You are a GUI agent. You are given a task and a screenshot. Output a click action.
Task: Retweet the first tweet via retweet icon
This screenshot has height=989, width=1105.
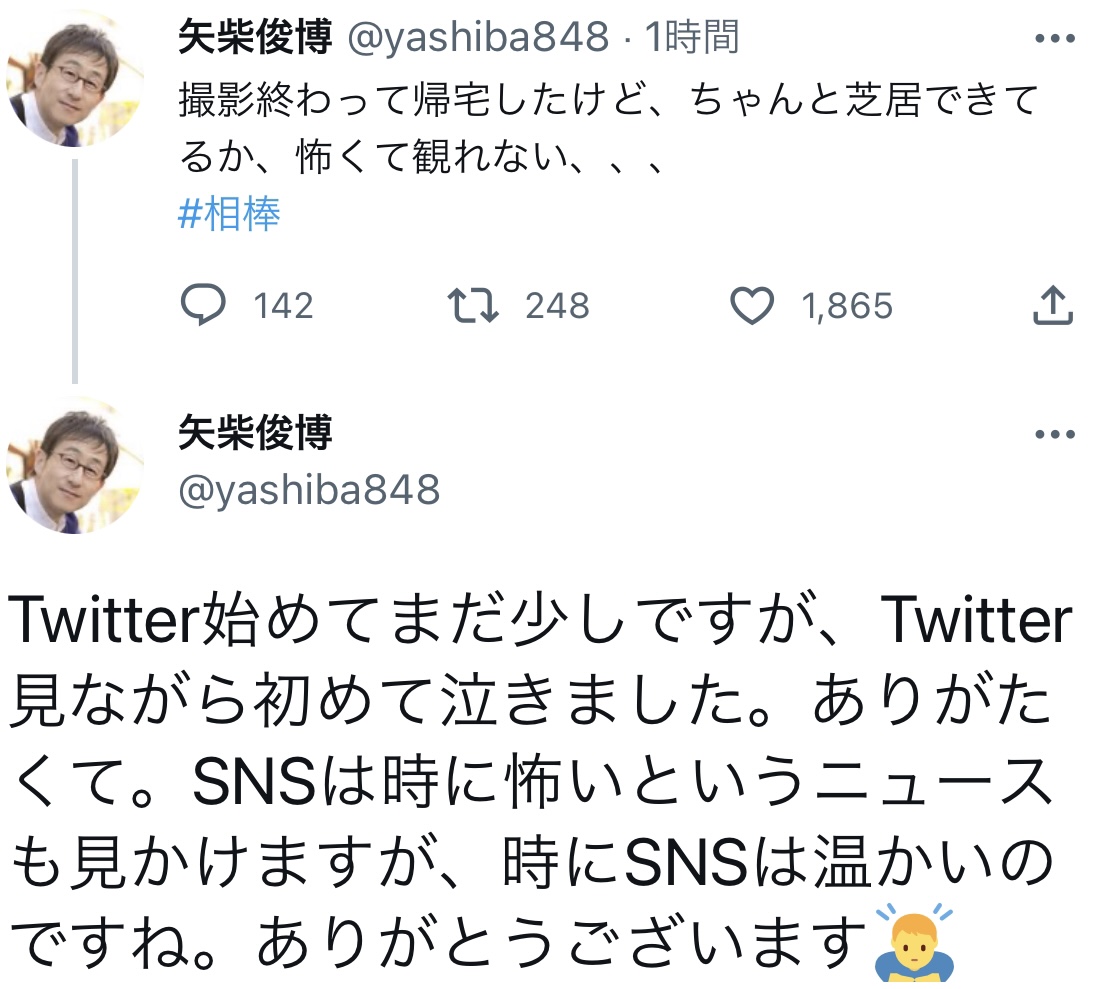tap(473, 306)
